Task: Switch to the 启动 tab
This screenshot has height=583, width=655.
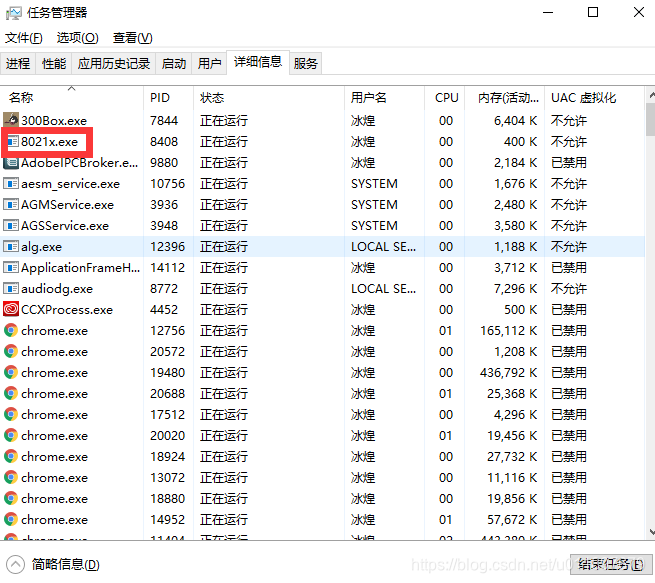Action: (x=174, y=63)
